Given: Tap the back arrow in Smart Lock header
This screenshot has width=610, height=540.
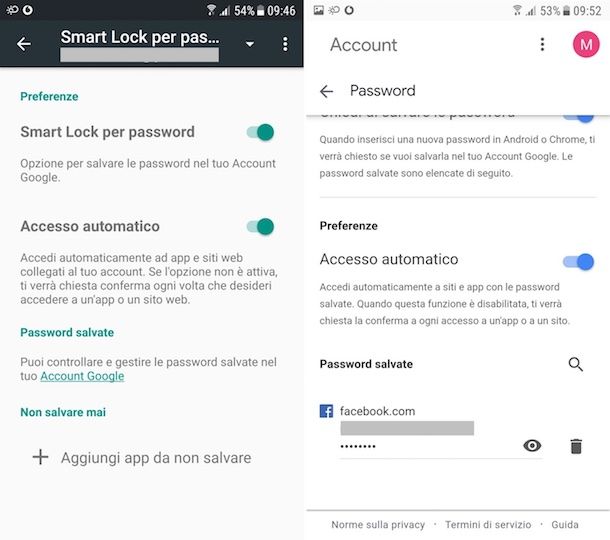Looking at the screenshot, I should [x=24, y=44].
